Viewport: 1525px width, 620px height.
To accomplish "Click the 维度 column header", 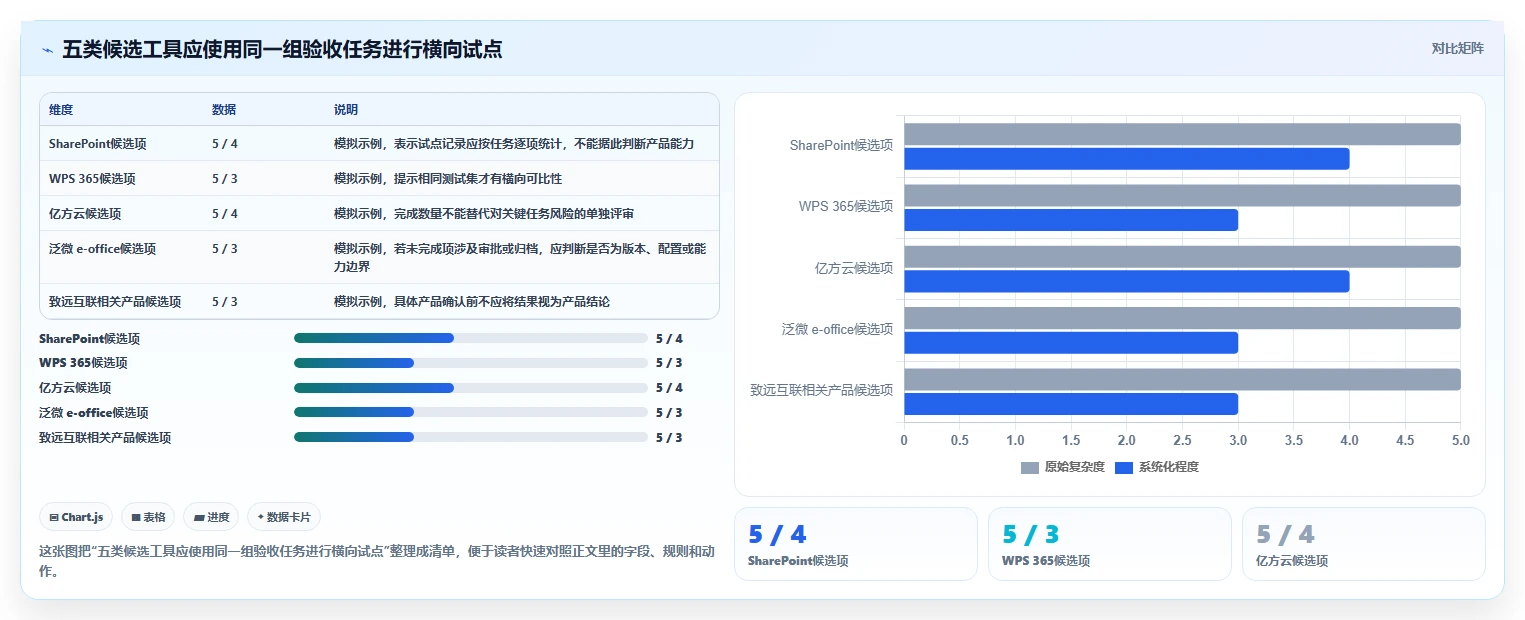I will tap(61, 109).
